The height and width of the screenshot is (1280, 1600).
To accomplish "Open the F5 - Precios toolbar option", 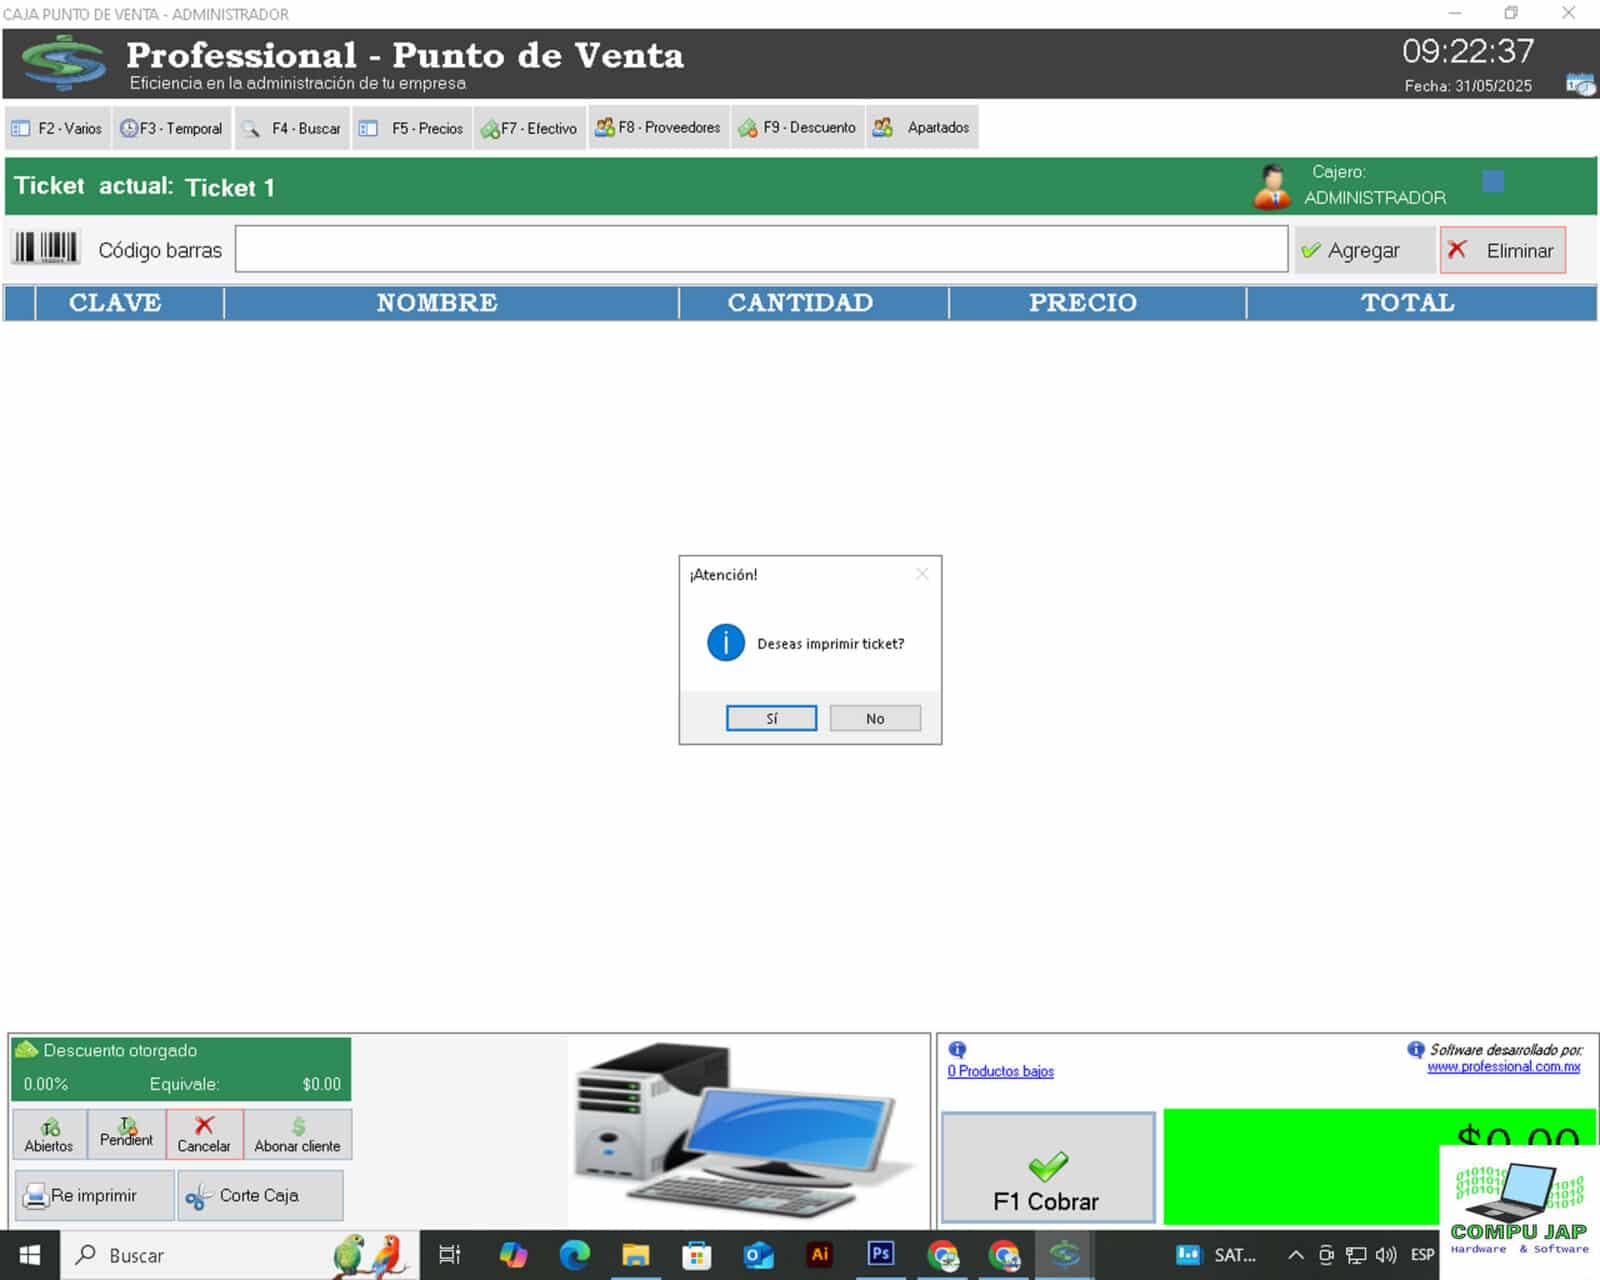I will click(x=412, y=128).
